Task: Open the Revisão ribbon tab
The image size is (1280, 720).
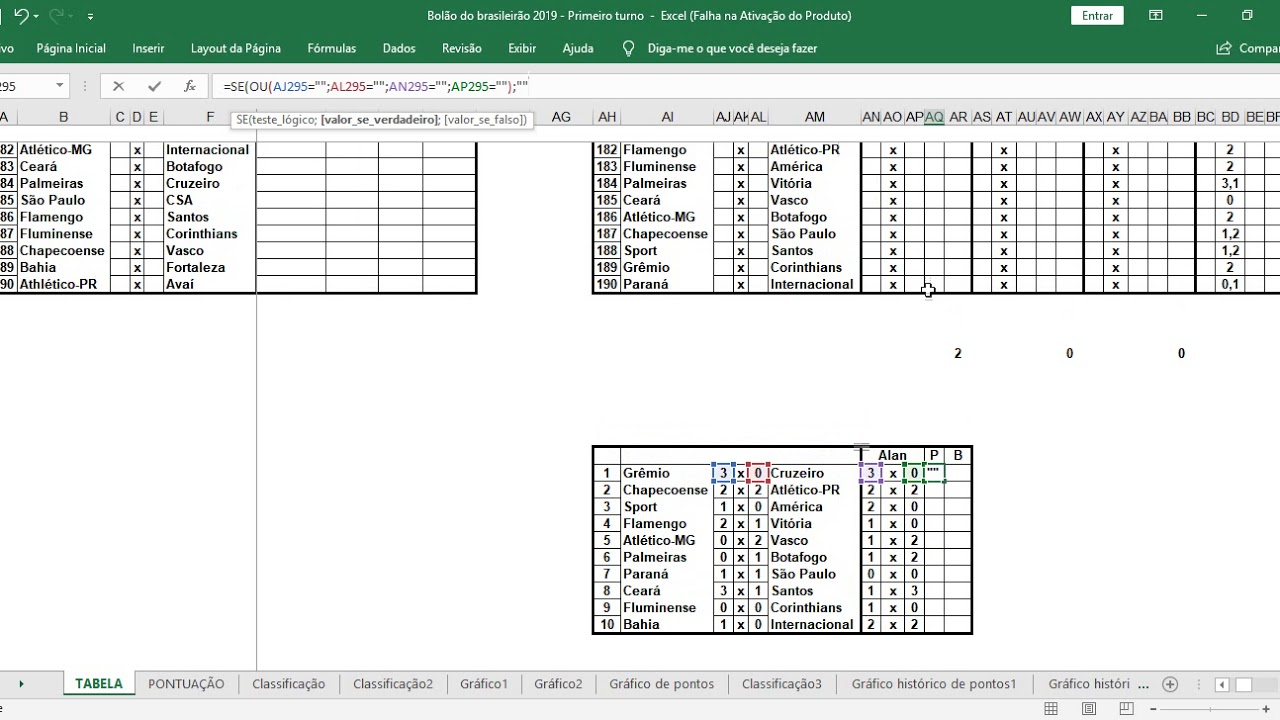Action: click(x=461, y=48)
